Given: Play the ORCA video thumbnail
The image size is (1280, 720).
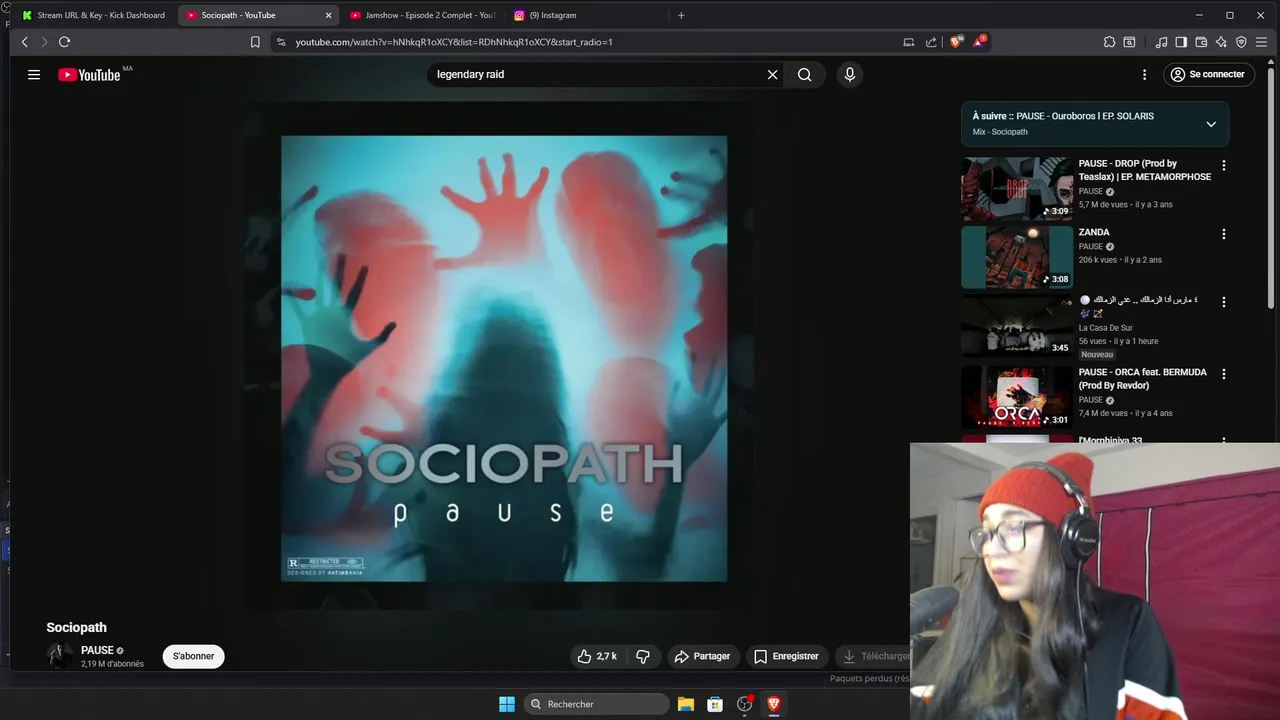Looking at the screenshot, I should click(x=1017, y=397).
